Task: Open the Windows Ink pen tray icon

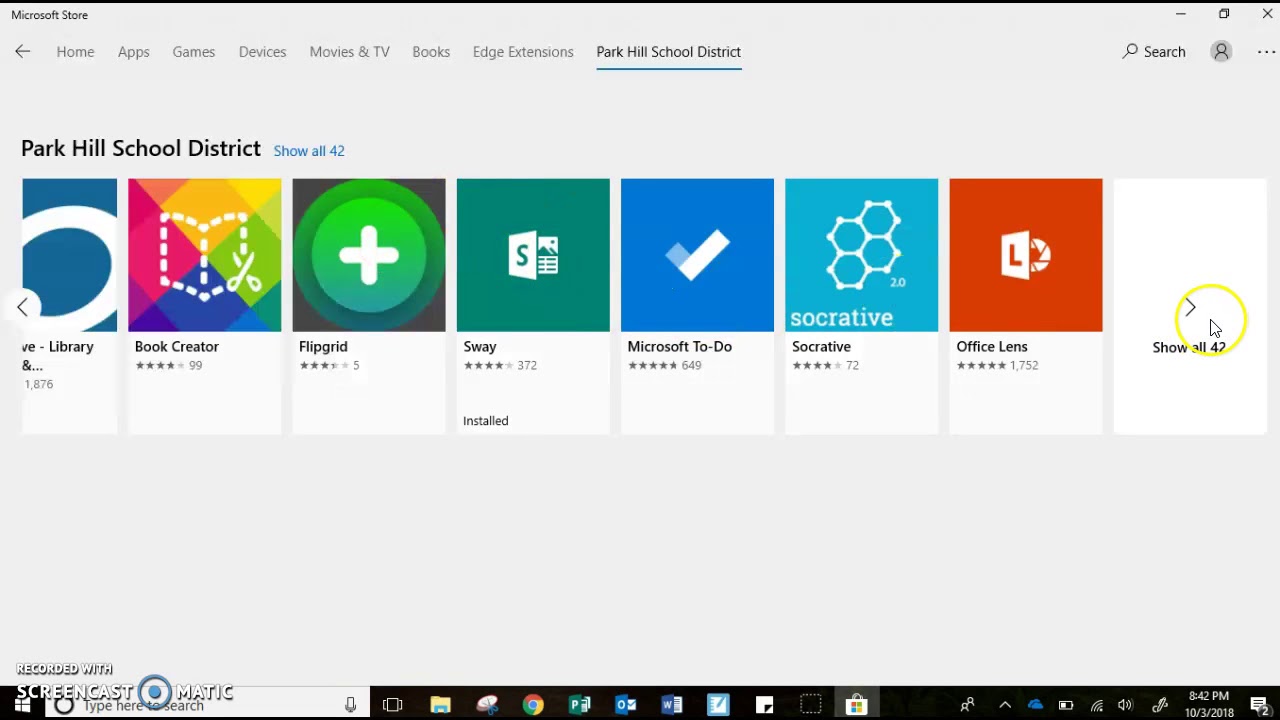Action: coord(1160,705)
